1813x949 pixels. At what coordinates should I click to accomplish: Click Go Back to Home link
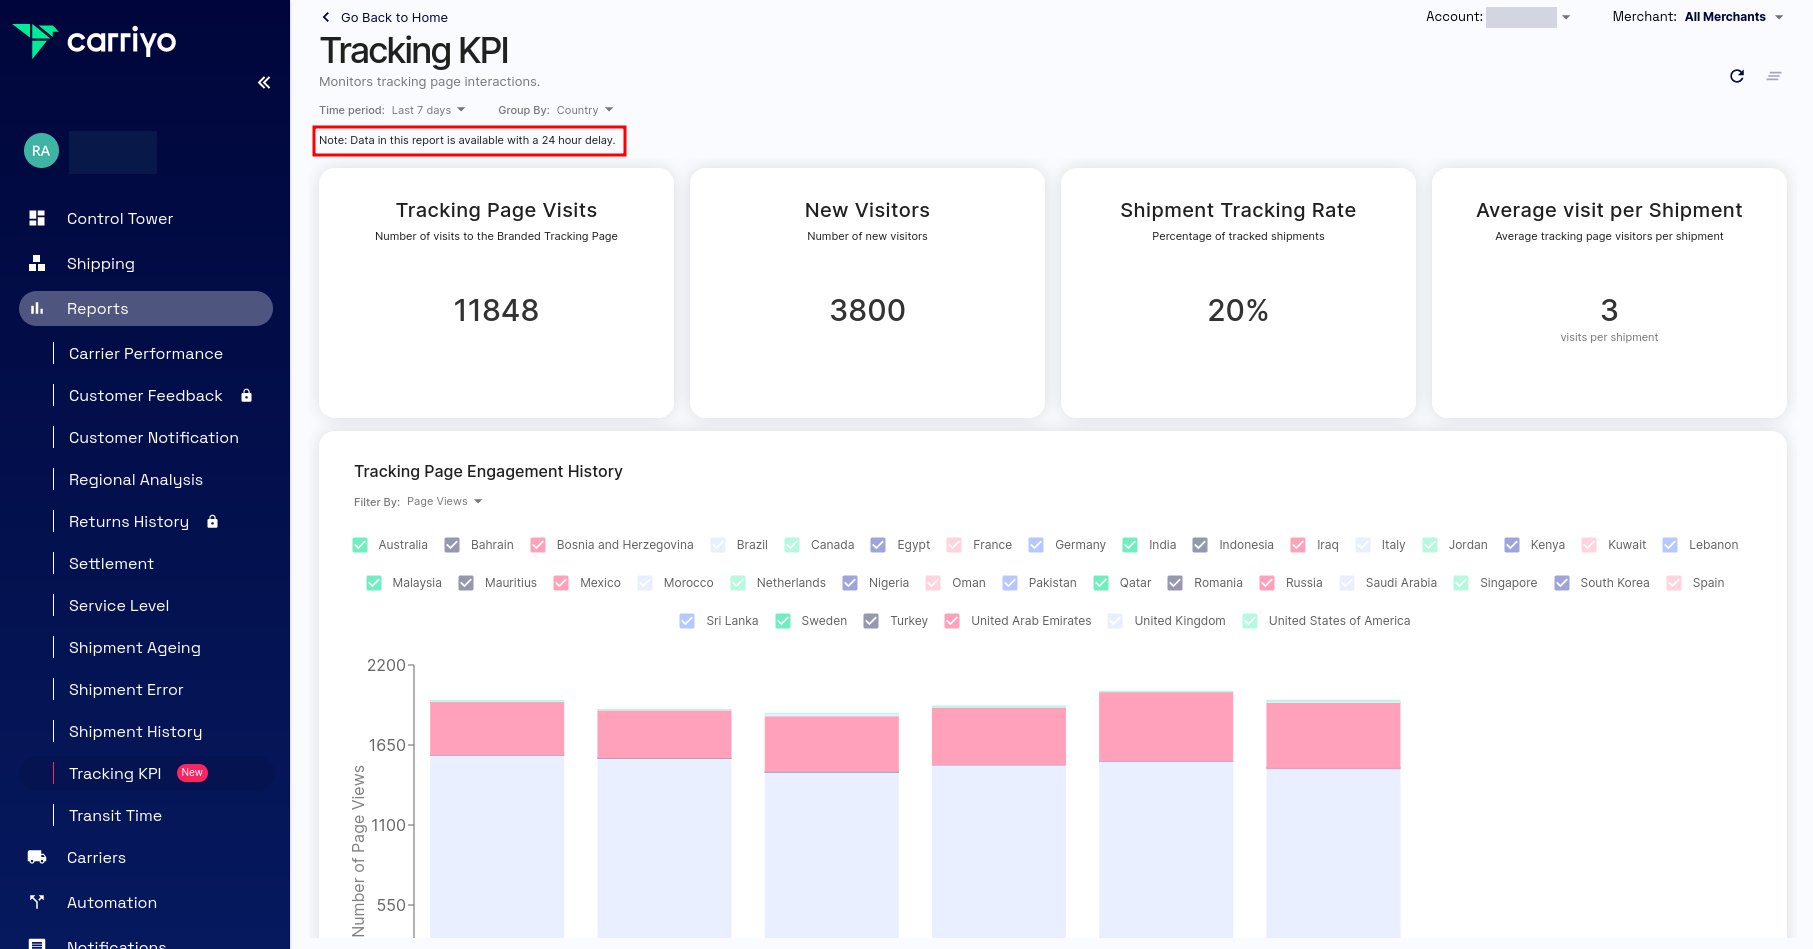[x=394, y=17]
